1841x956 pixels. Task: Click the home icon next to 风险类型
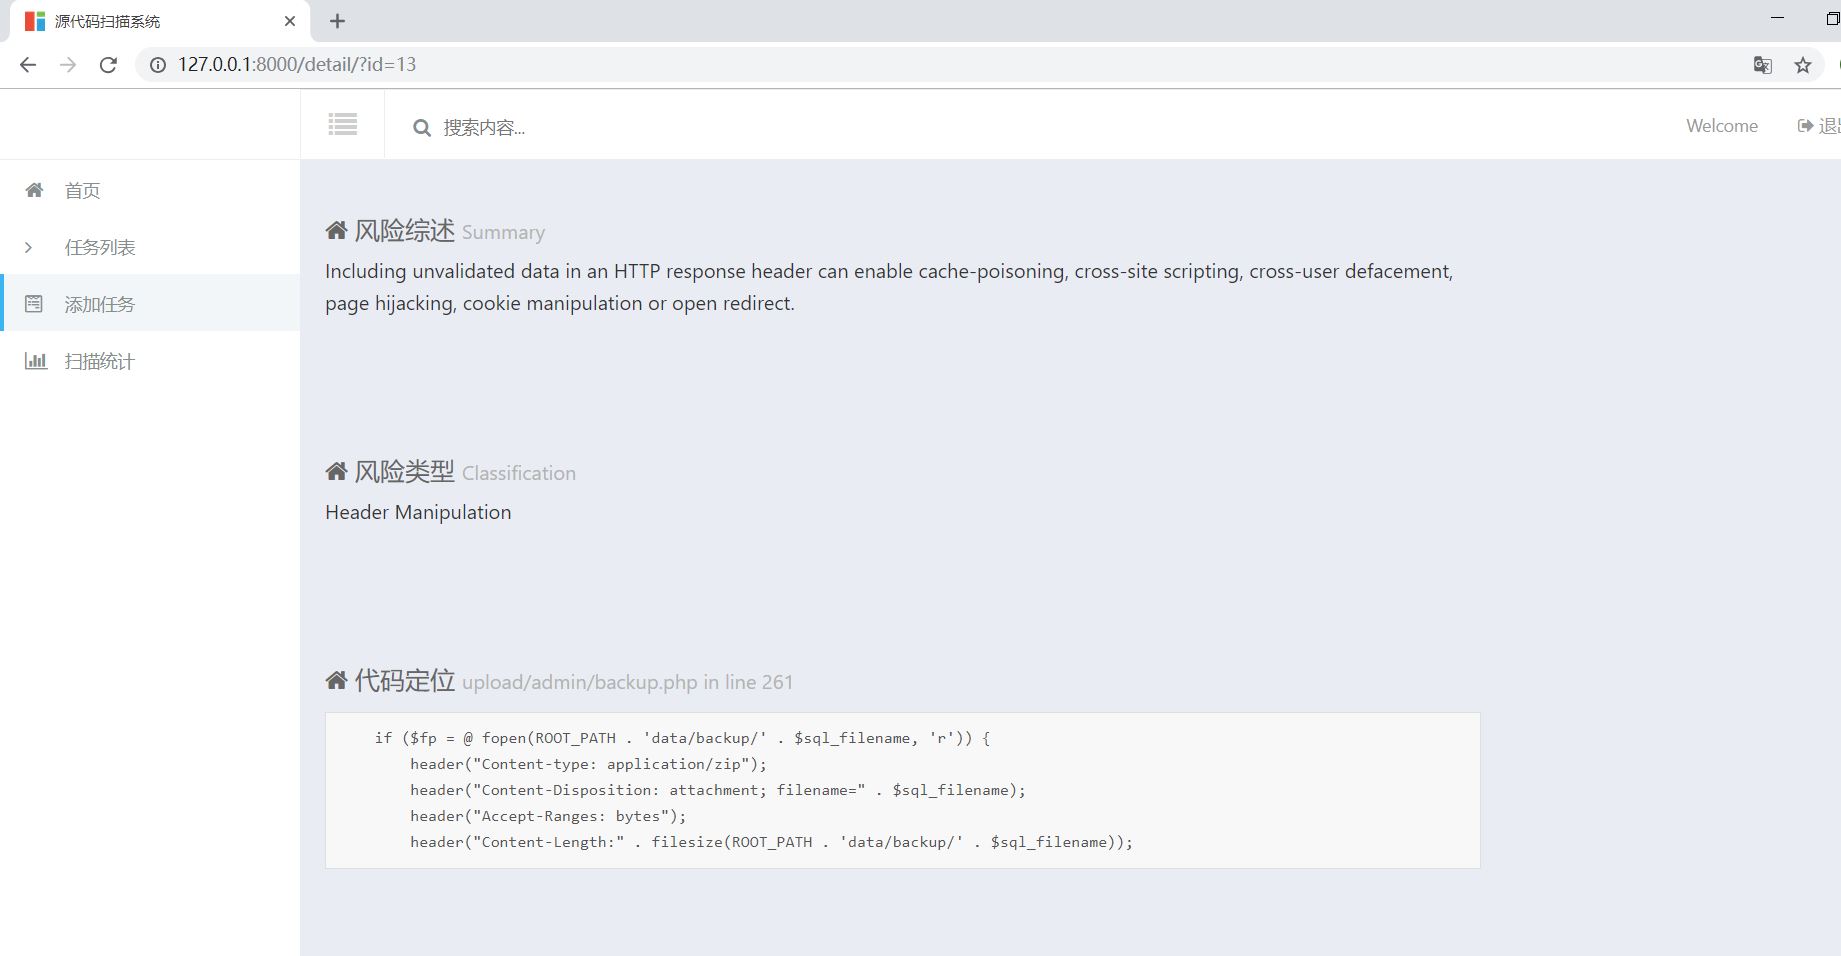coord(336,471)
